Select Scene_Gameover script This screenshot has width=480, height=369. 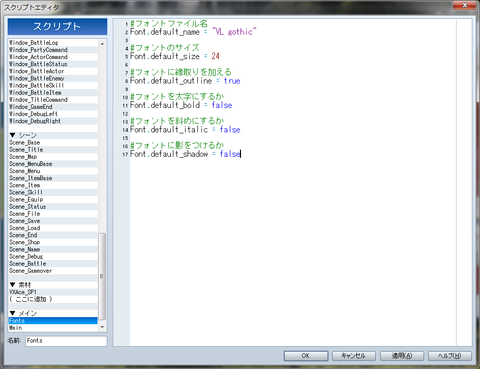point(53,271)
